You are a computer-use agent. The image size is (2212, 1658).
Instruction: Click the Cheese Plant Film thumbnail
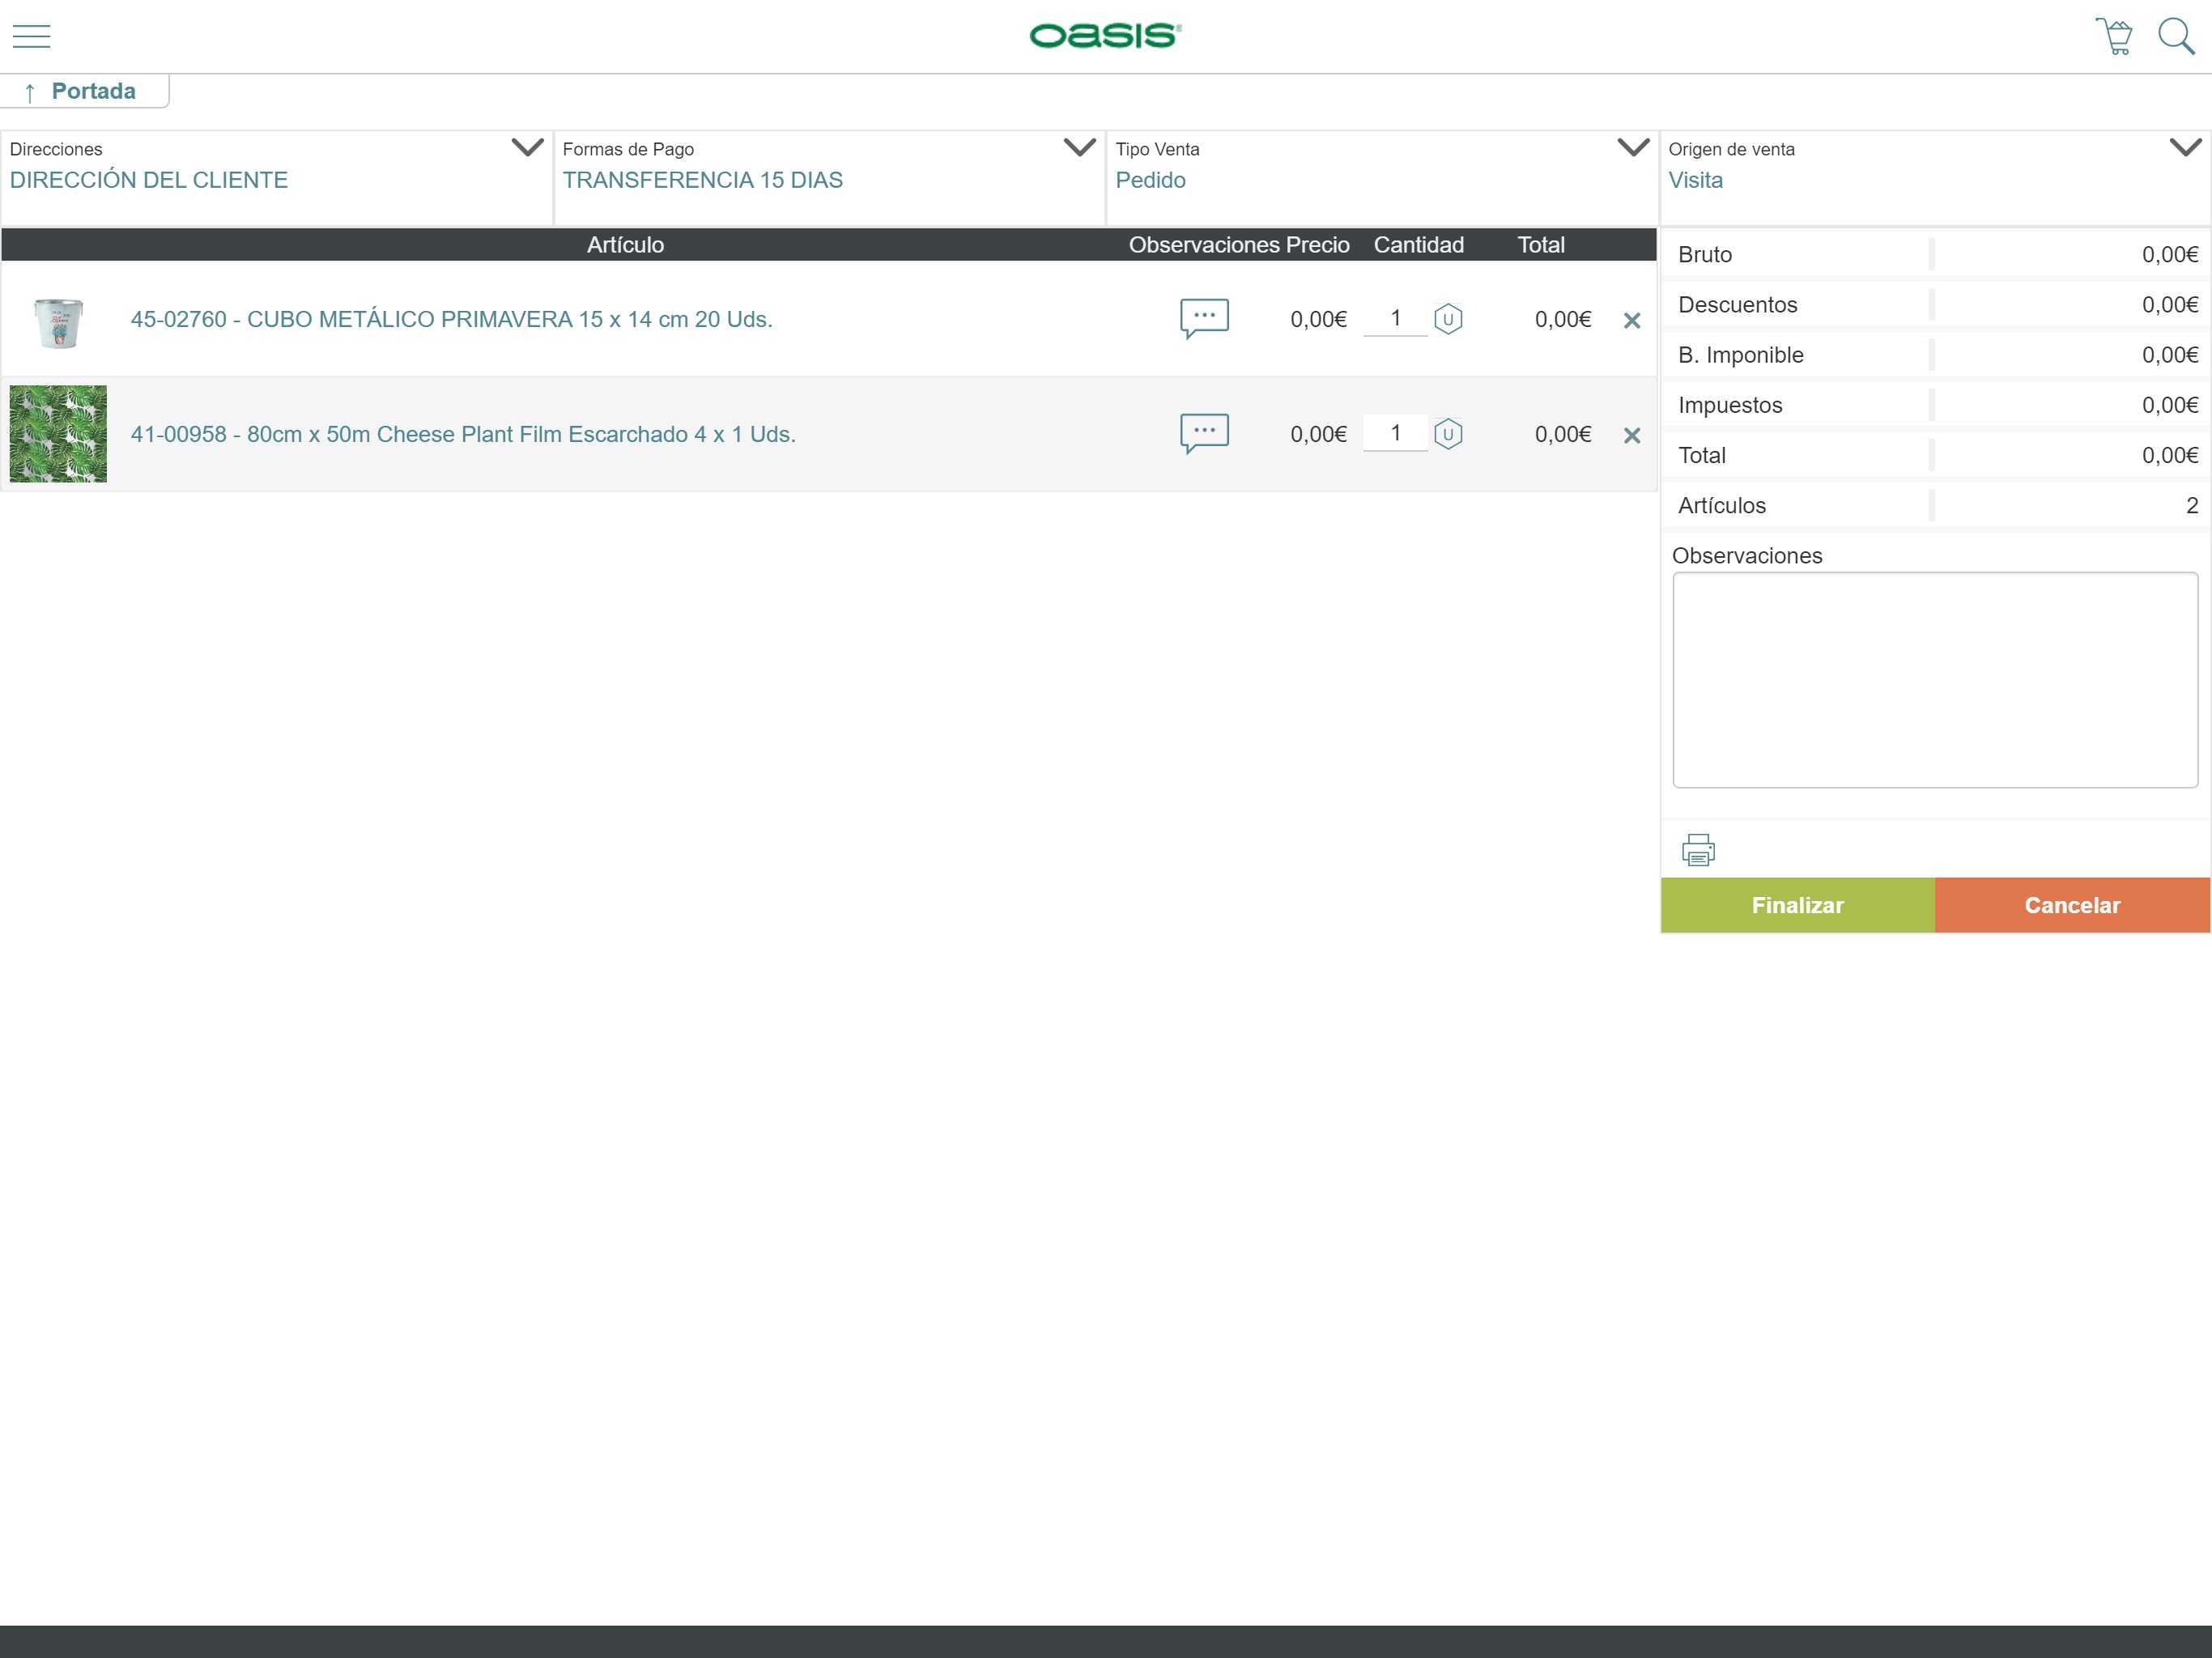58,434
